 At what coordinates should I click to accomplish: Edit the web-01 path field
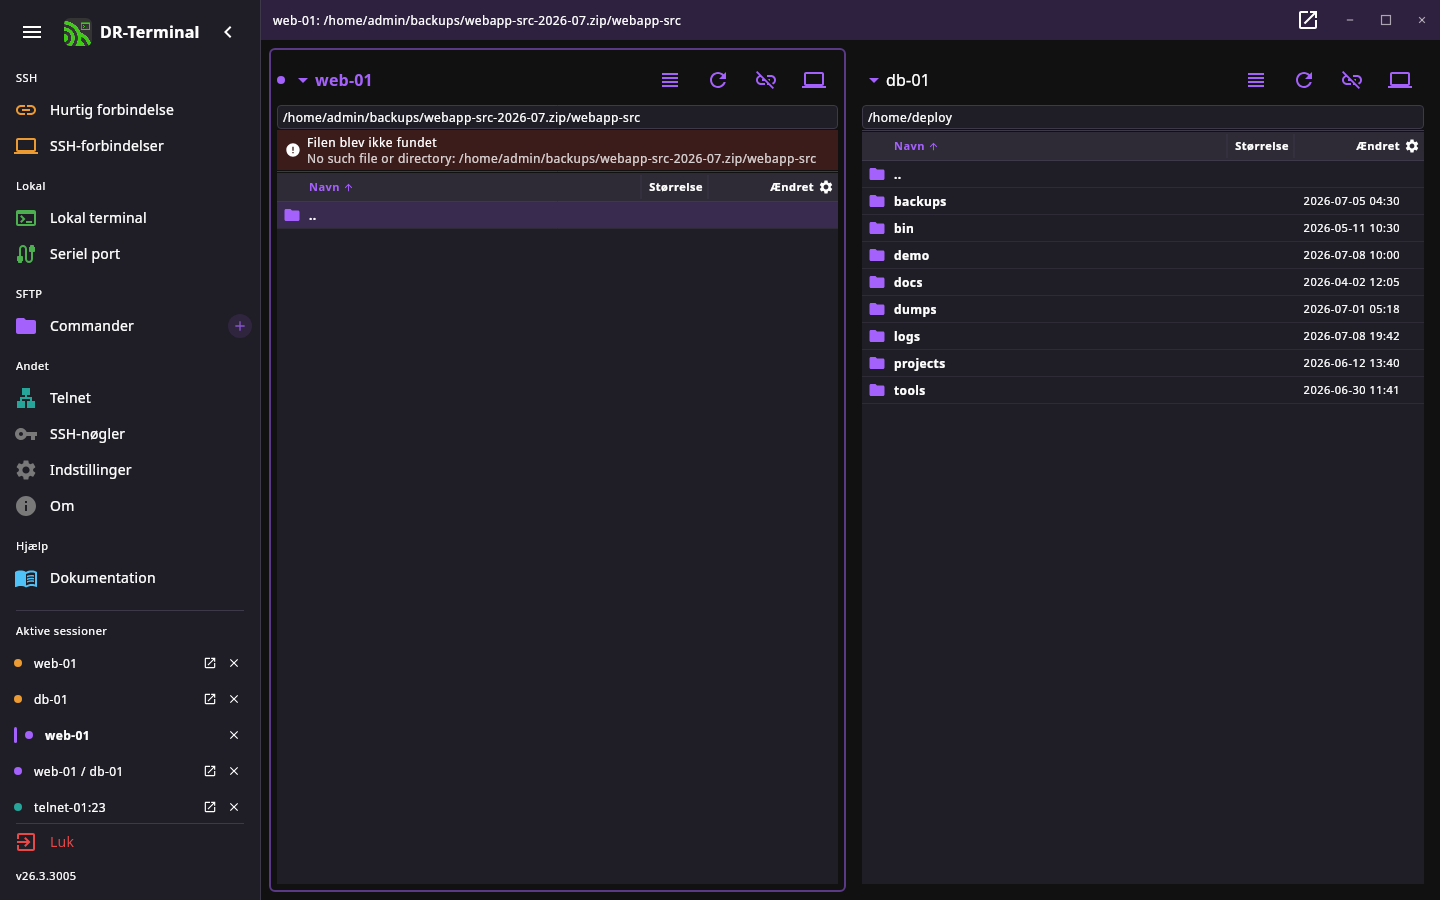coord(557,117)
